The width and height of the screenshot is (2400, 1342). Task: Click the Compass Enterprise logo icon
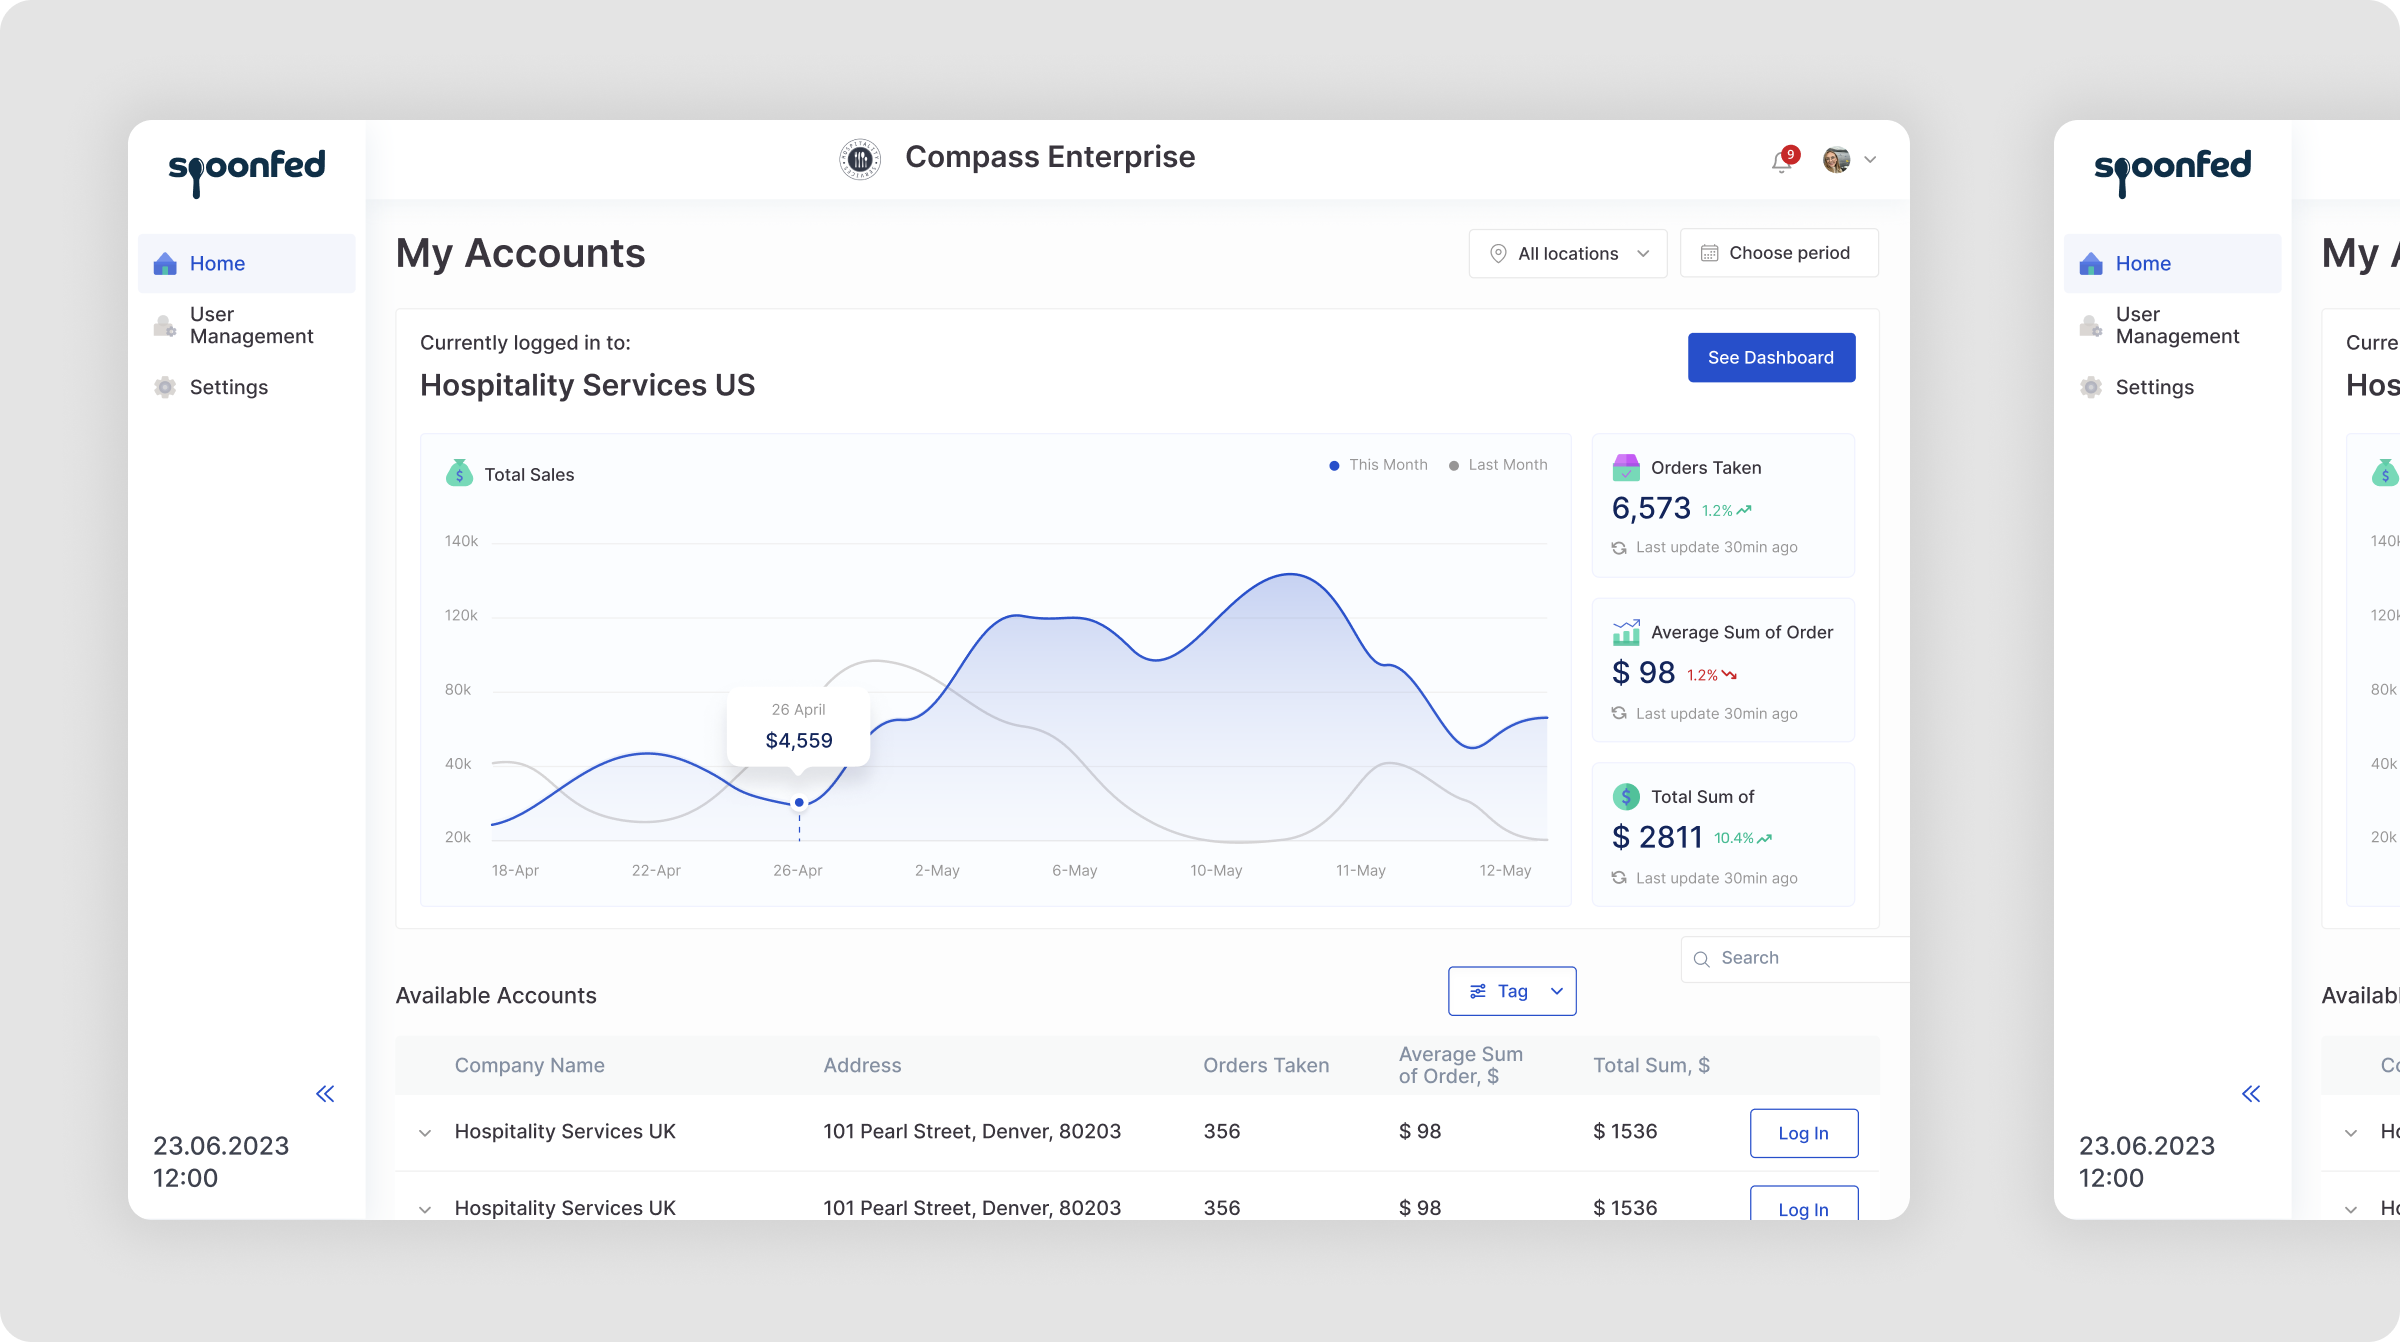(x=860, y=157)
